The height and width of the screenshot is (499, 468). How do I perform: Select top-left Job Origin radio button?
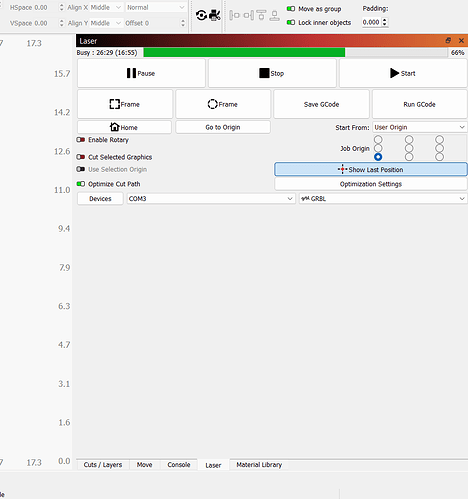(378, 139)
